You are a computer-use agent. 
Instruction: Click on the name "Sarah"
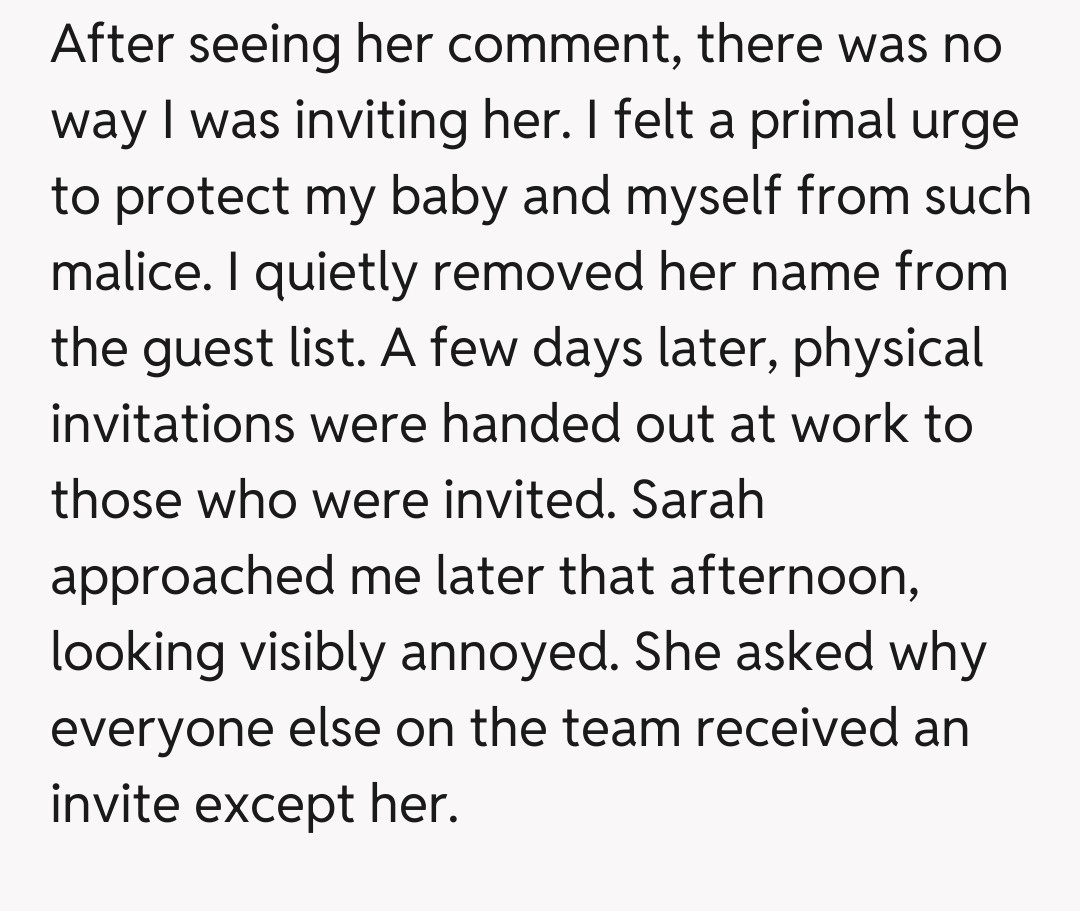[698, 499]
